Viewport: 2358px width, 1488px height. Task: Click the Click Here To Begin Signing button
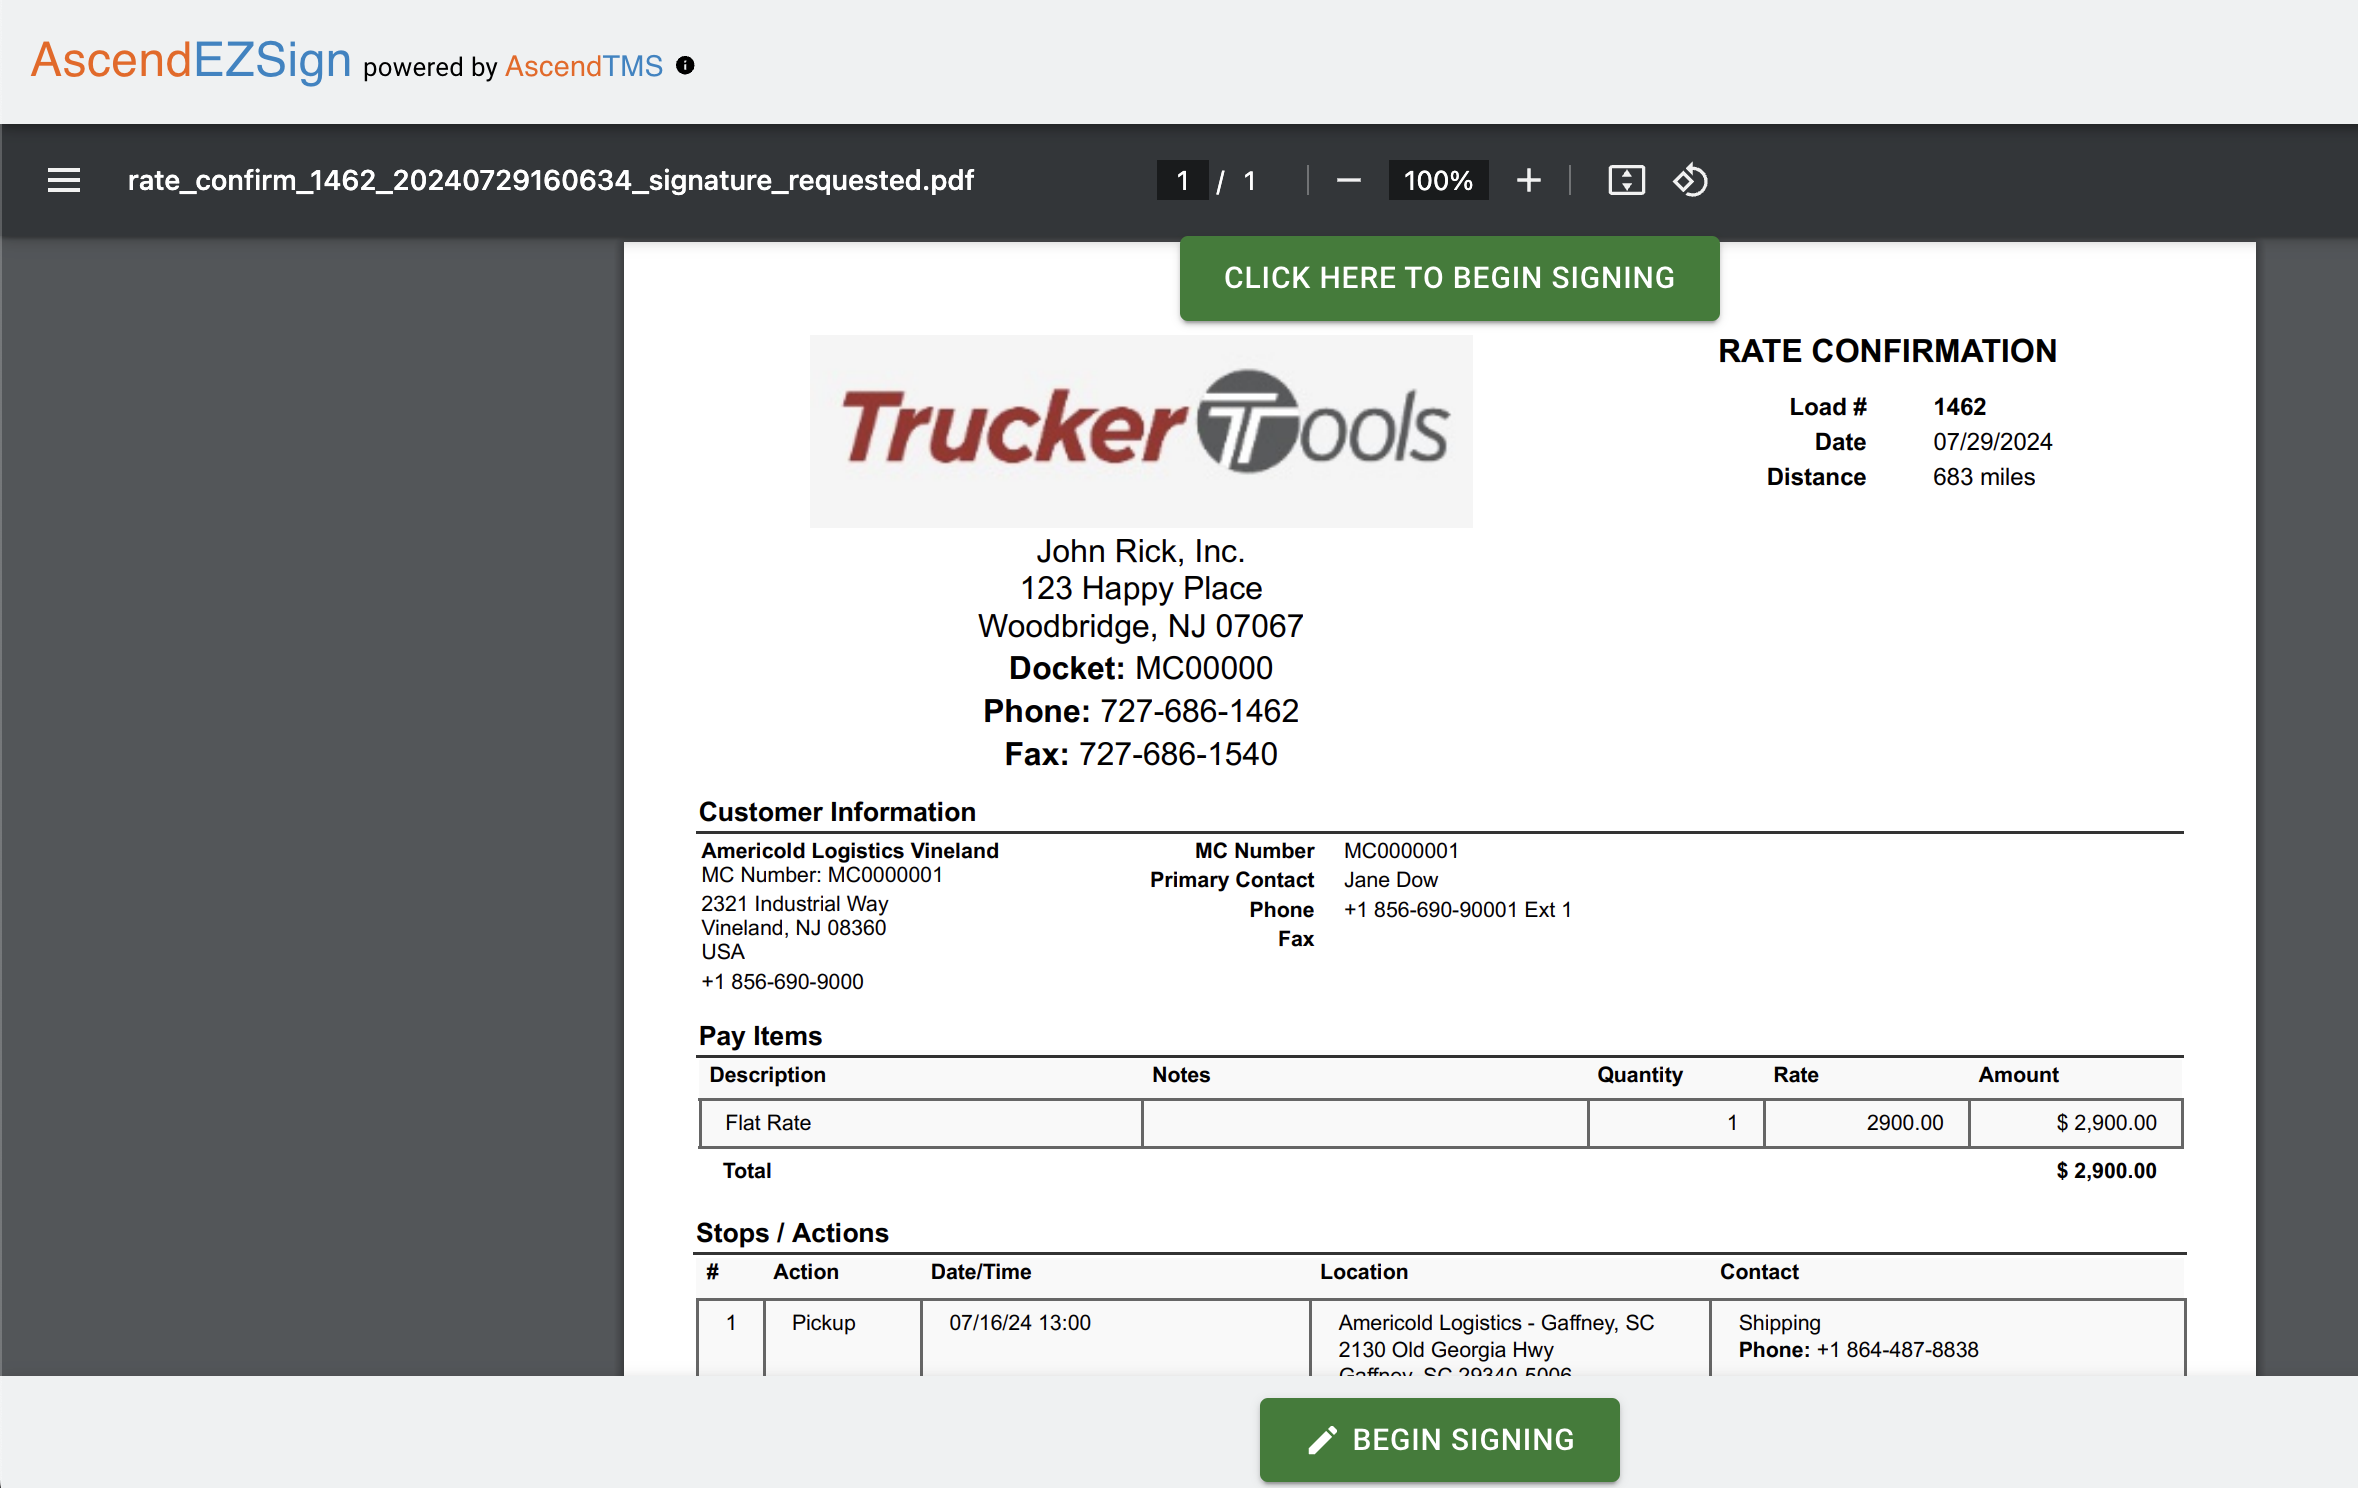point(1449,278)
